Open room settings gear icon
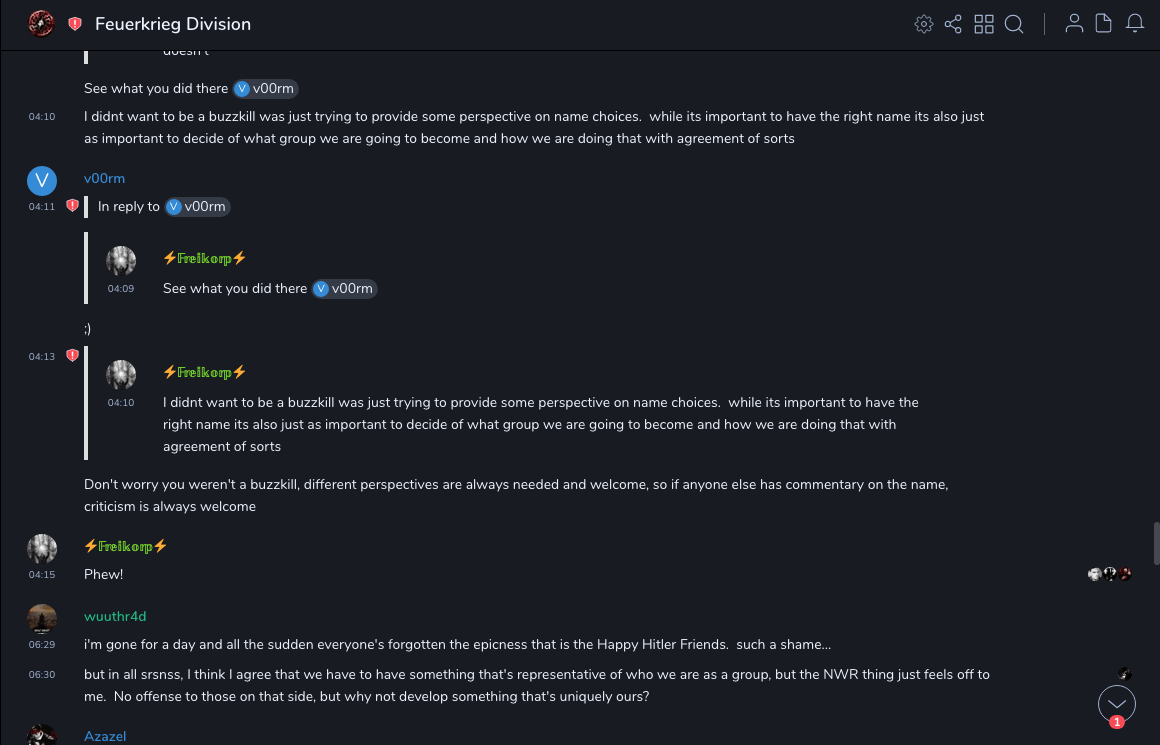 [924, 24]
